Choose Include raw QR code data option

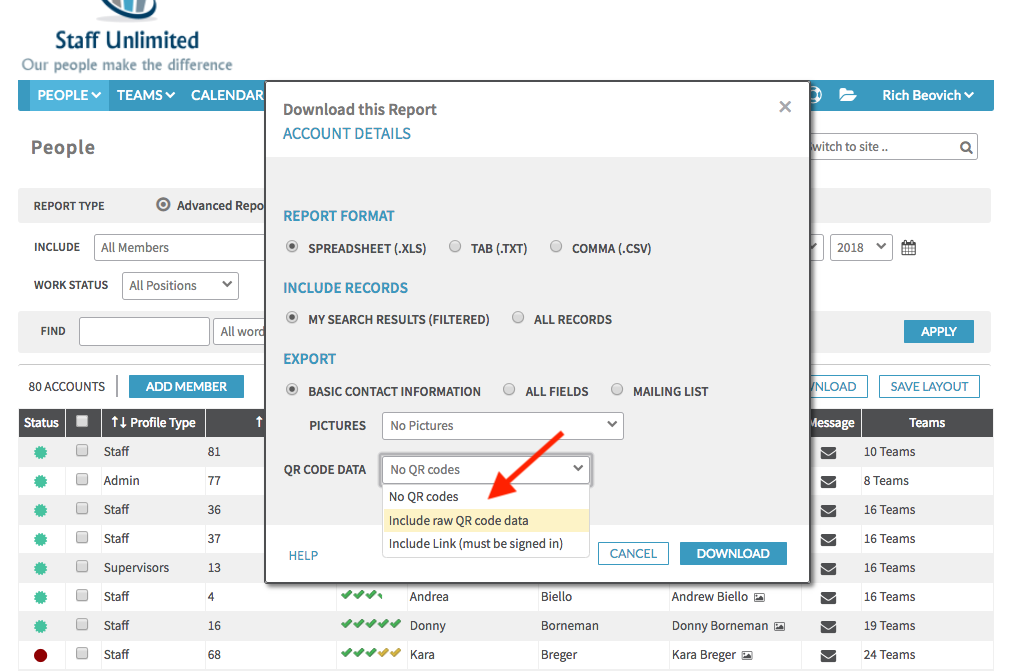point(486,521)
